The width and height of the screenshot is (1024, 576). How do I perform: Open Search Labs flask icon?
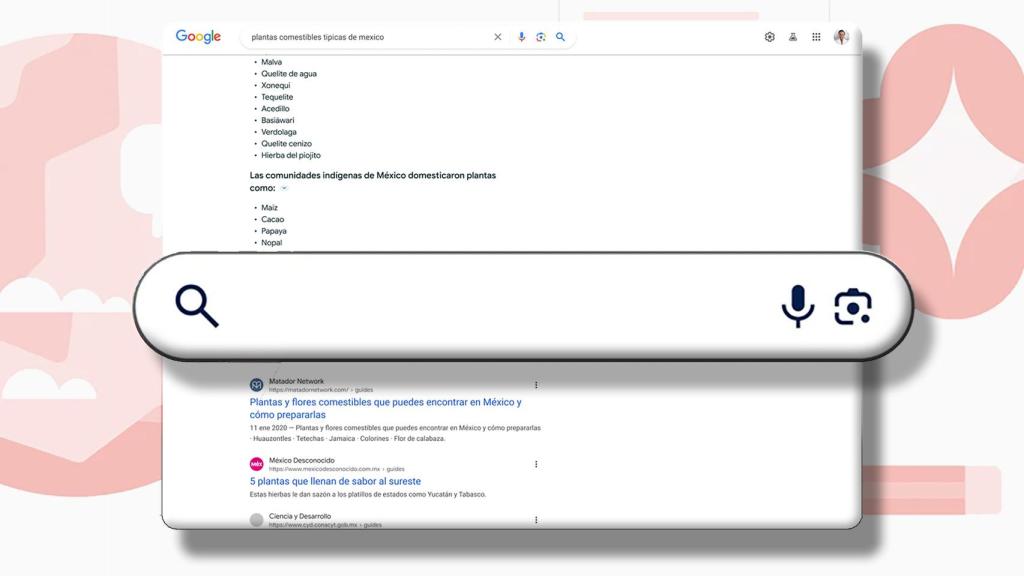pos(793,37)
